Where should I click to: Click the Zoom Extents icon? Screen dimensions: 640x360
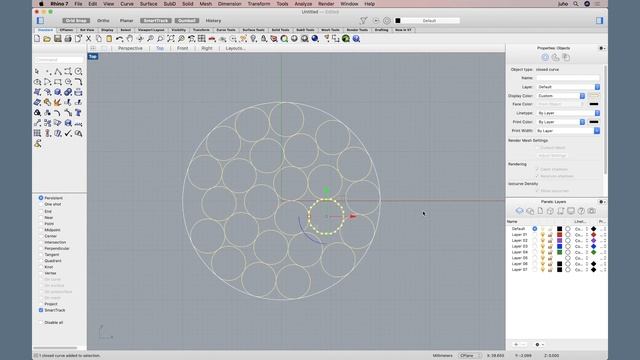(x=171, y=39)
